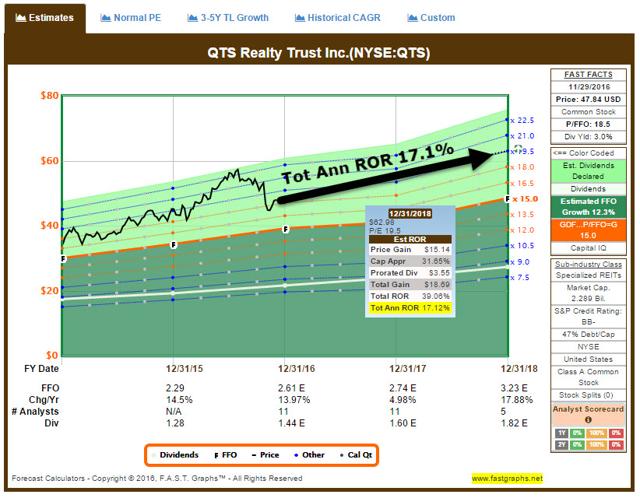Screen dimensions: 640x498
Task: Click the orange GDF P/FFO=G 15.0 swatch
Action: coord(588,230)
